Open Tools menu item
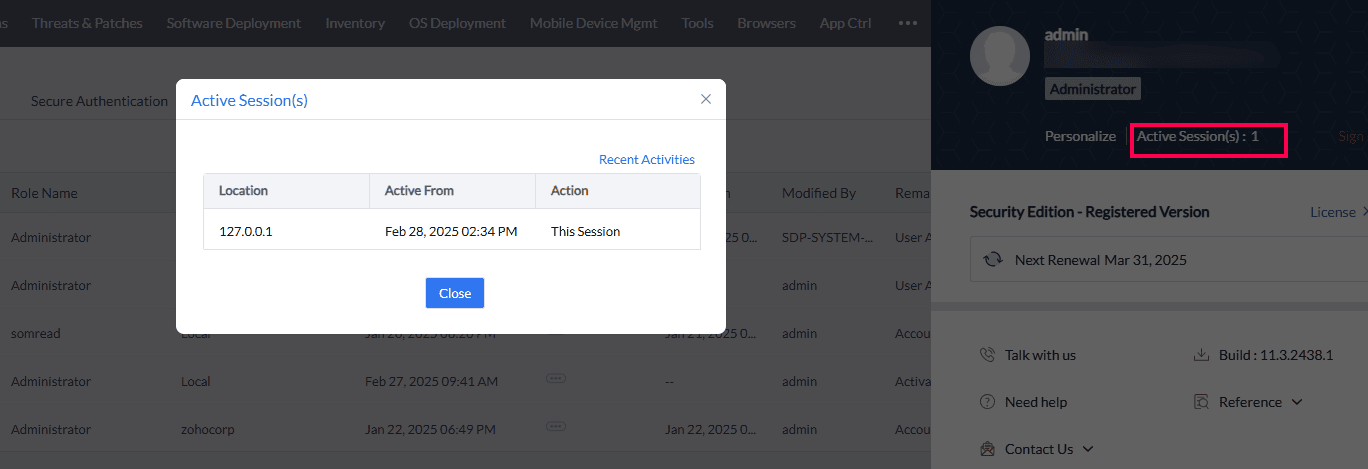 click(697, 22)
